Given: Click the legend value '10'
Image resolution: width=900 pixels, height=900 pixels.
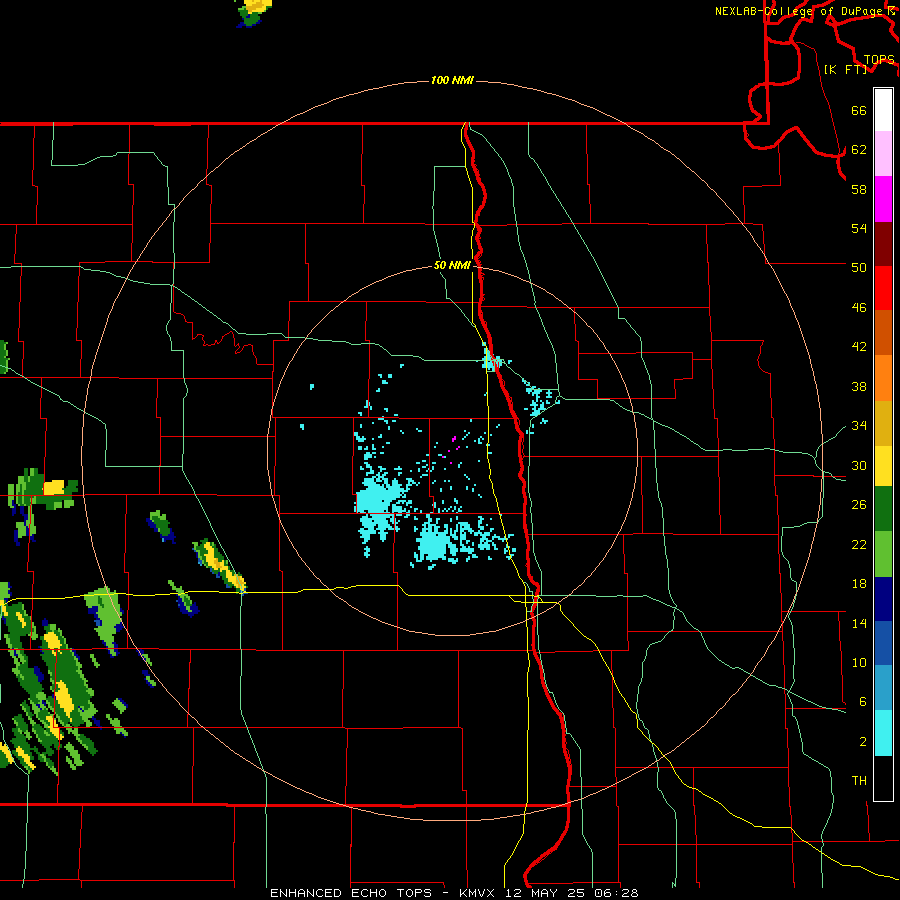Looking at the screenshot, I should [859, 663].
